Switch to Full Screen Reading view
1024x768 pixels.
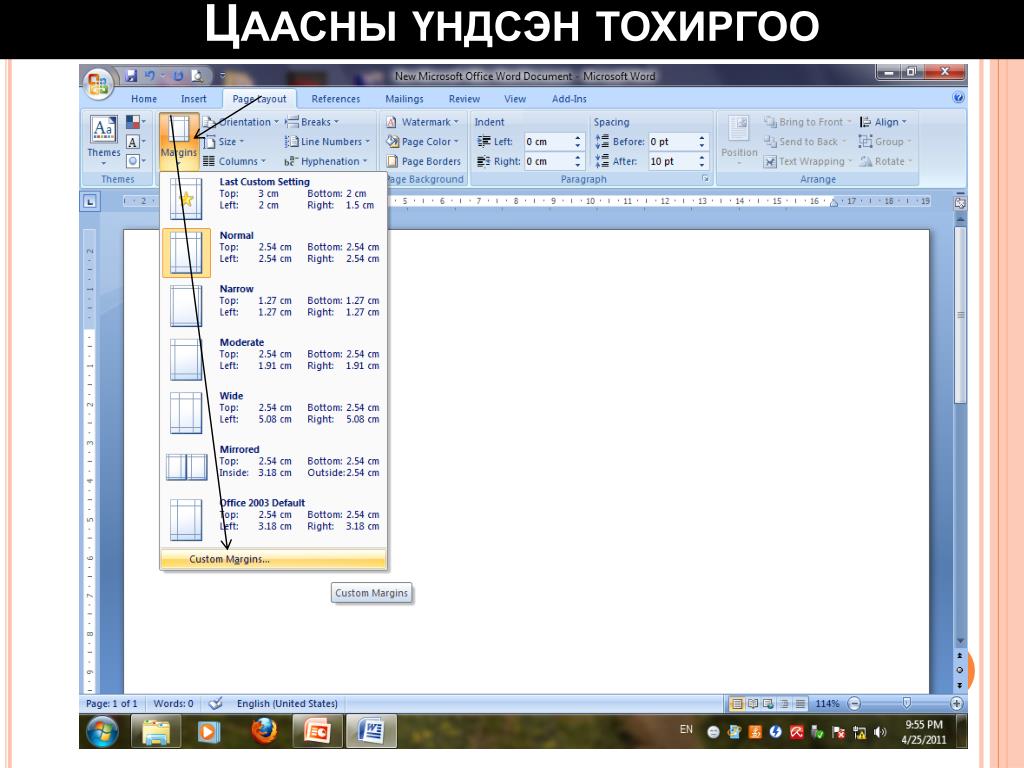click(x=753, y=703)
